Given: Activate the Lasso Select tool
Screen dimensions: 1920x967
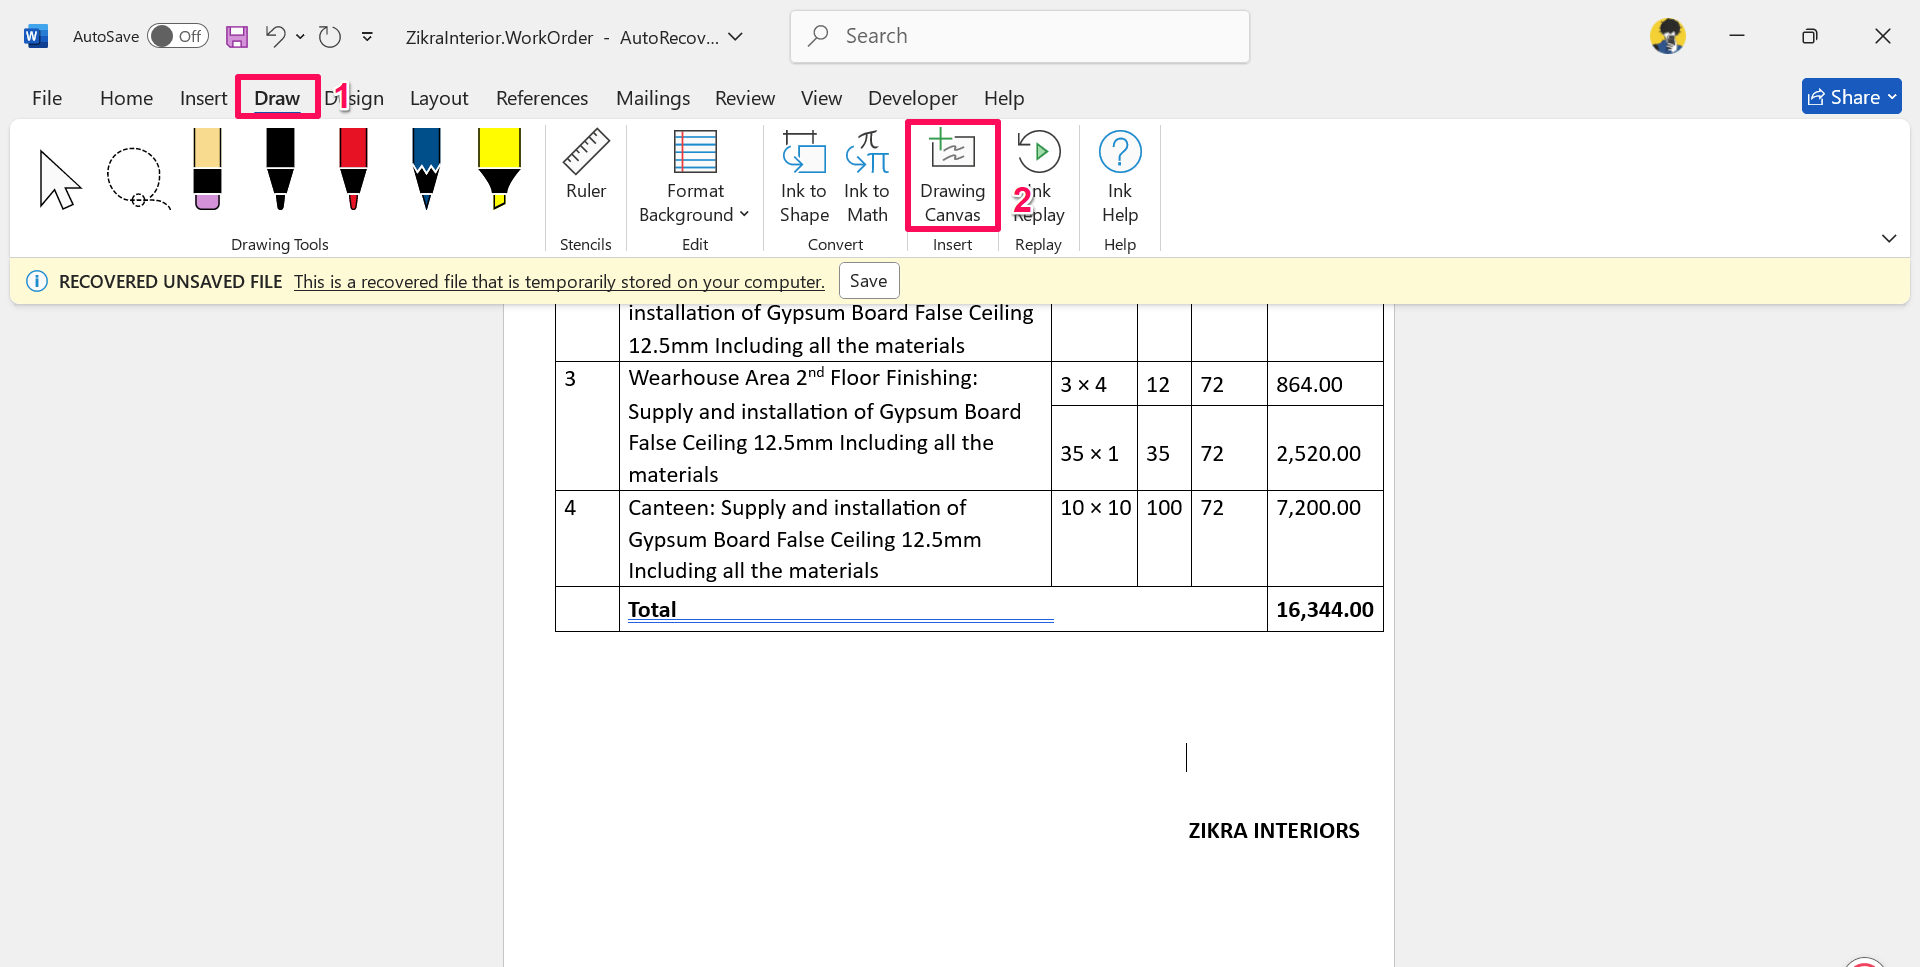Looking at the screenshot, I should click(136, 178).
